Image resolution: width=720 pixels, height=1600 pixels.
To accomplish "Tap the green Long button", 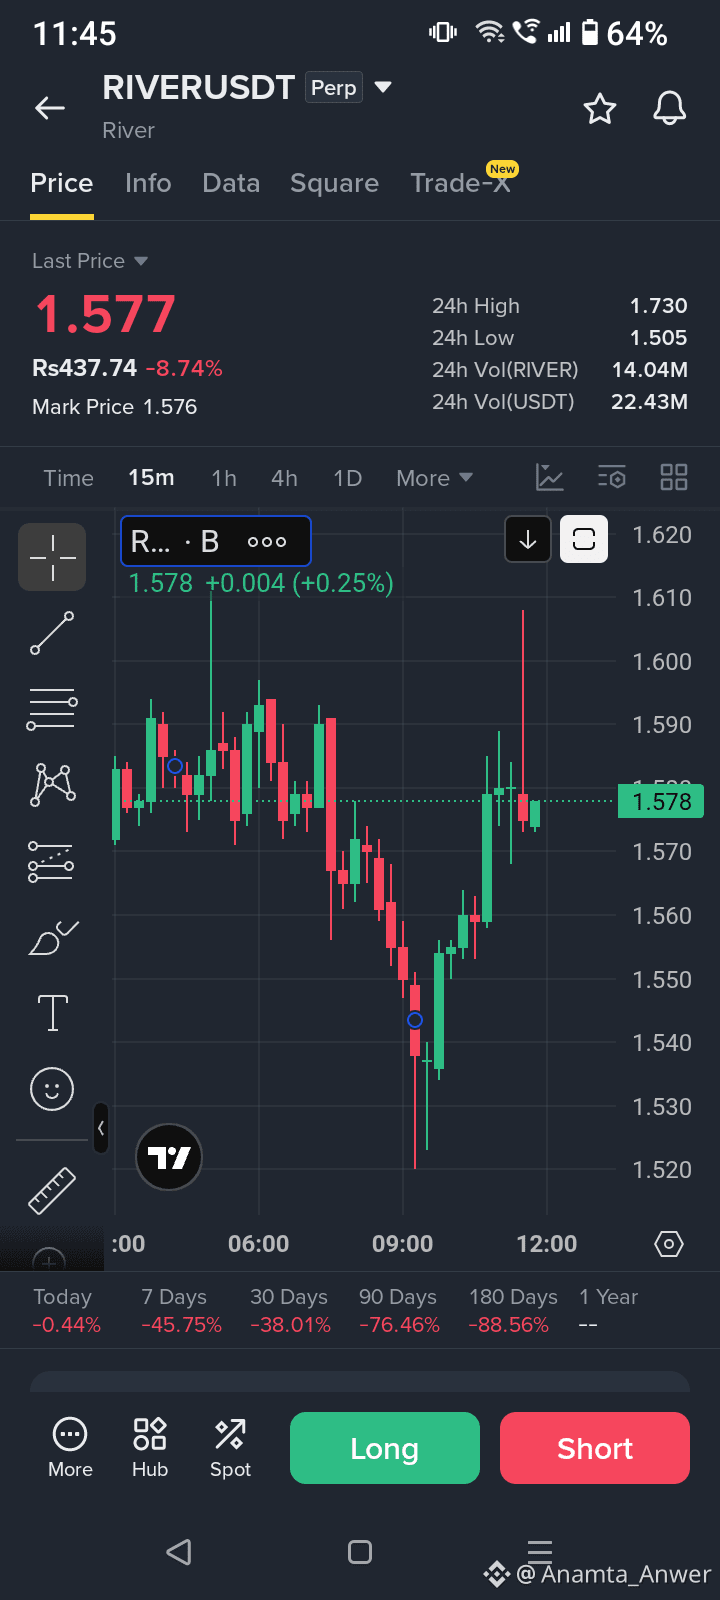I will pyautogui.click(x=385, y=1448).
